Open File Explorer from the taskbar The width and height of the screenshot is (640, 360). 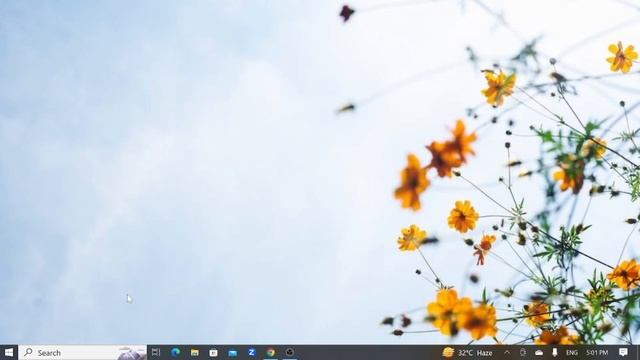[x=195, y=352]
